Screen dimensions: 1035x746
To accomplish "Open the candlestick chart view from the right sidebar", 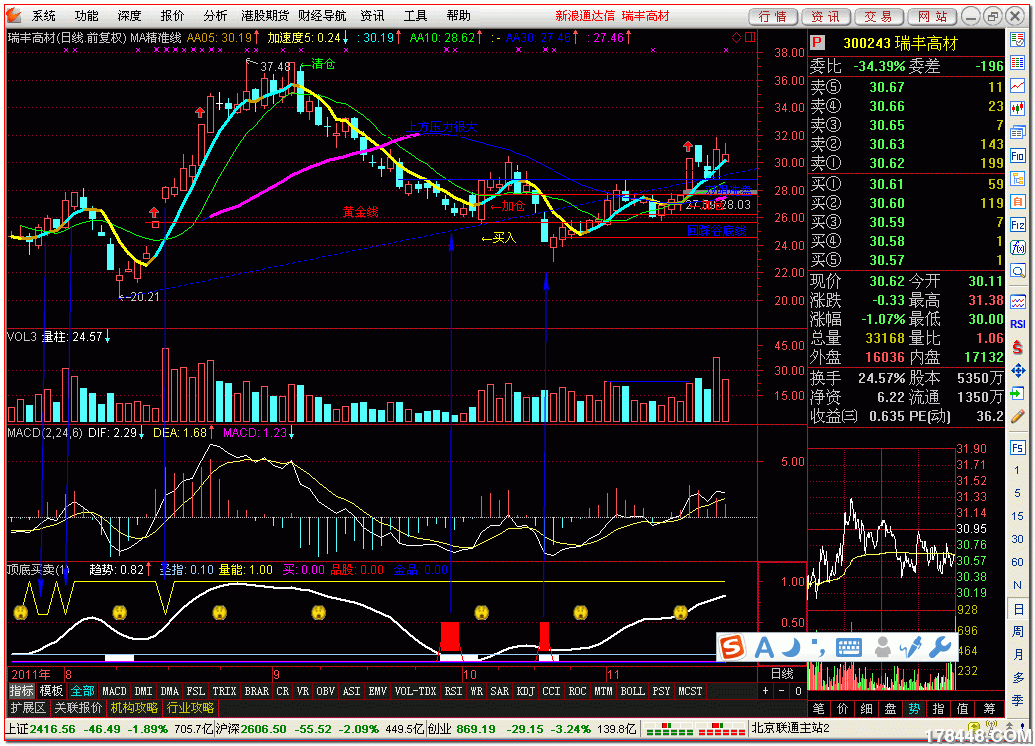I will 1017,110.
